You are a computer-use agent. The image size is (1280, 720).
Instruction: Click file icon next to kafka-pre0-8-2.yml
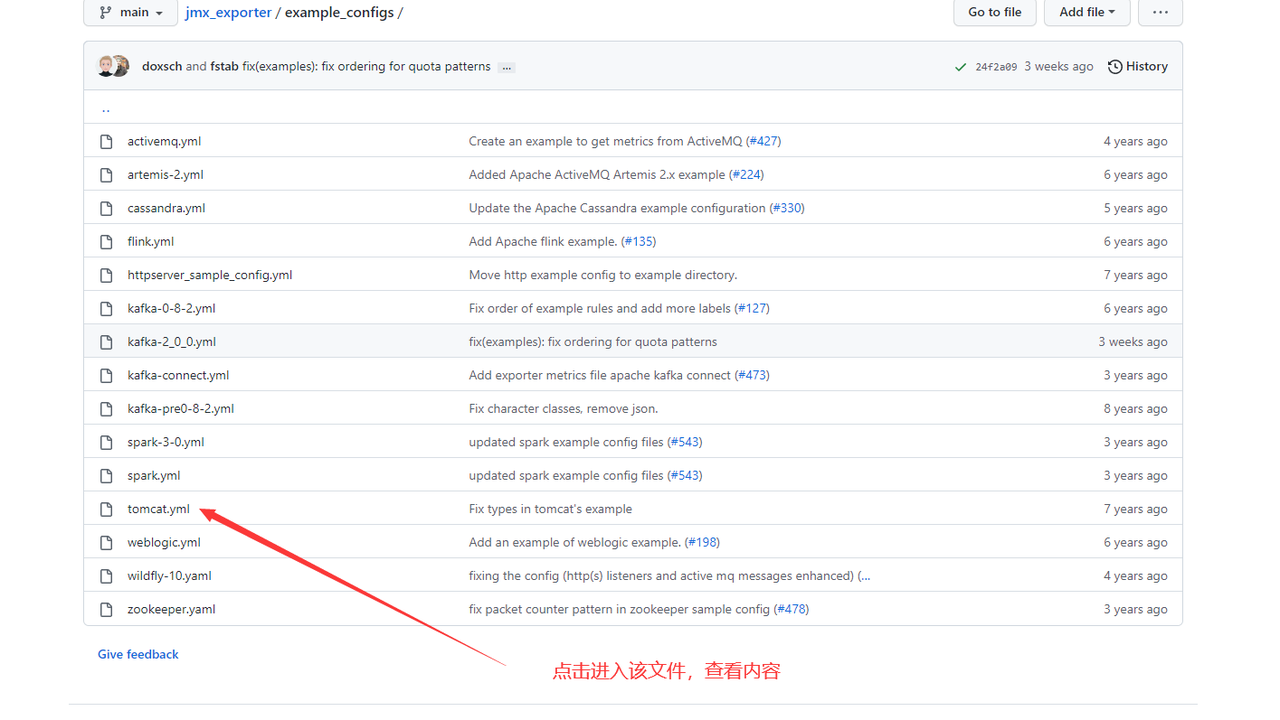pyautogui.click(x=106, y=408)
